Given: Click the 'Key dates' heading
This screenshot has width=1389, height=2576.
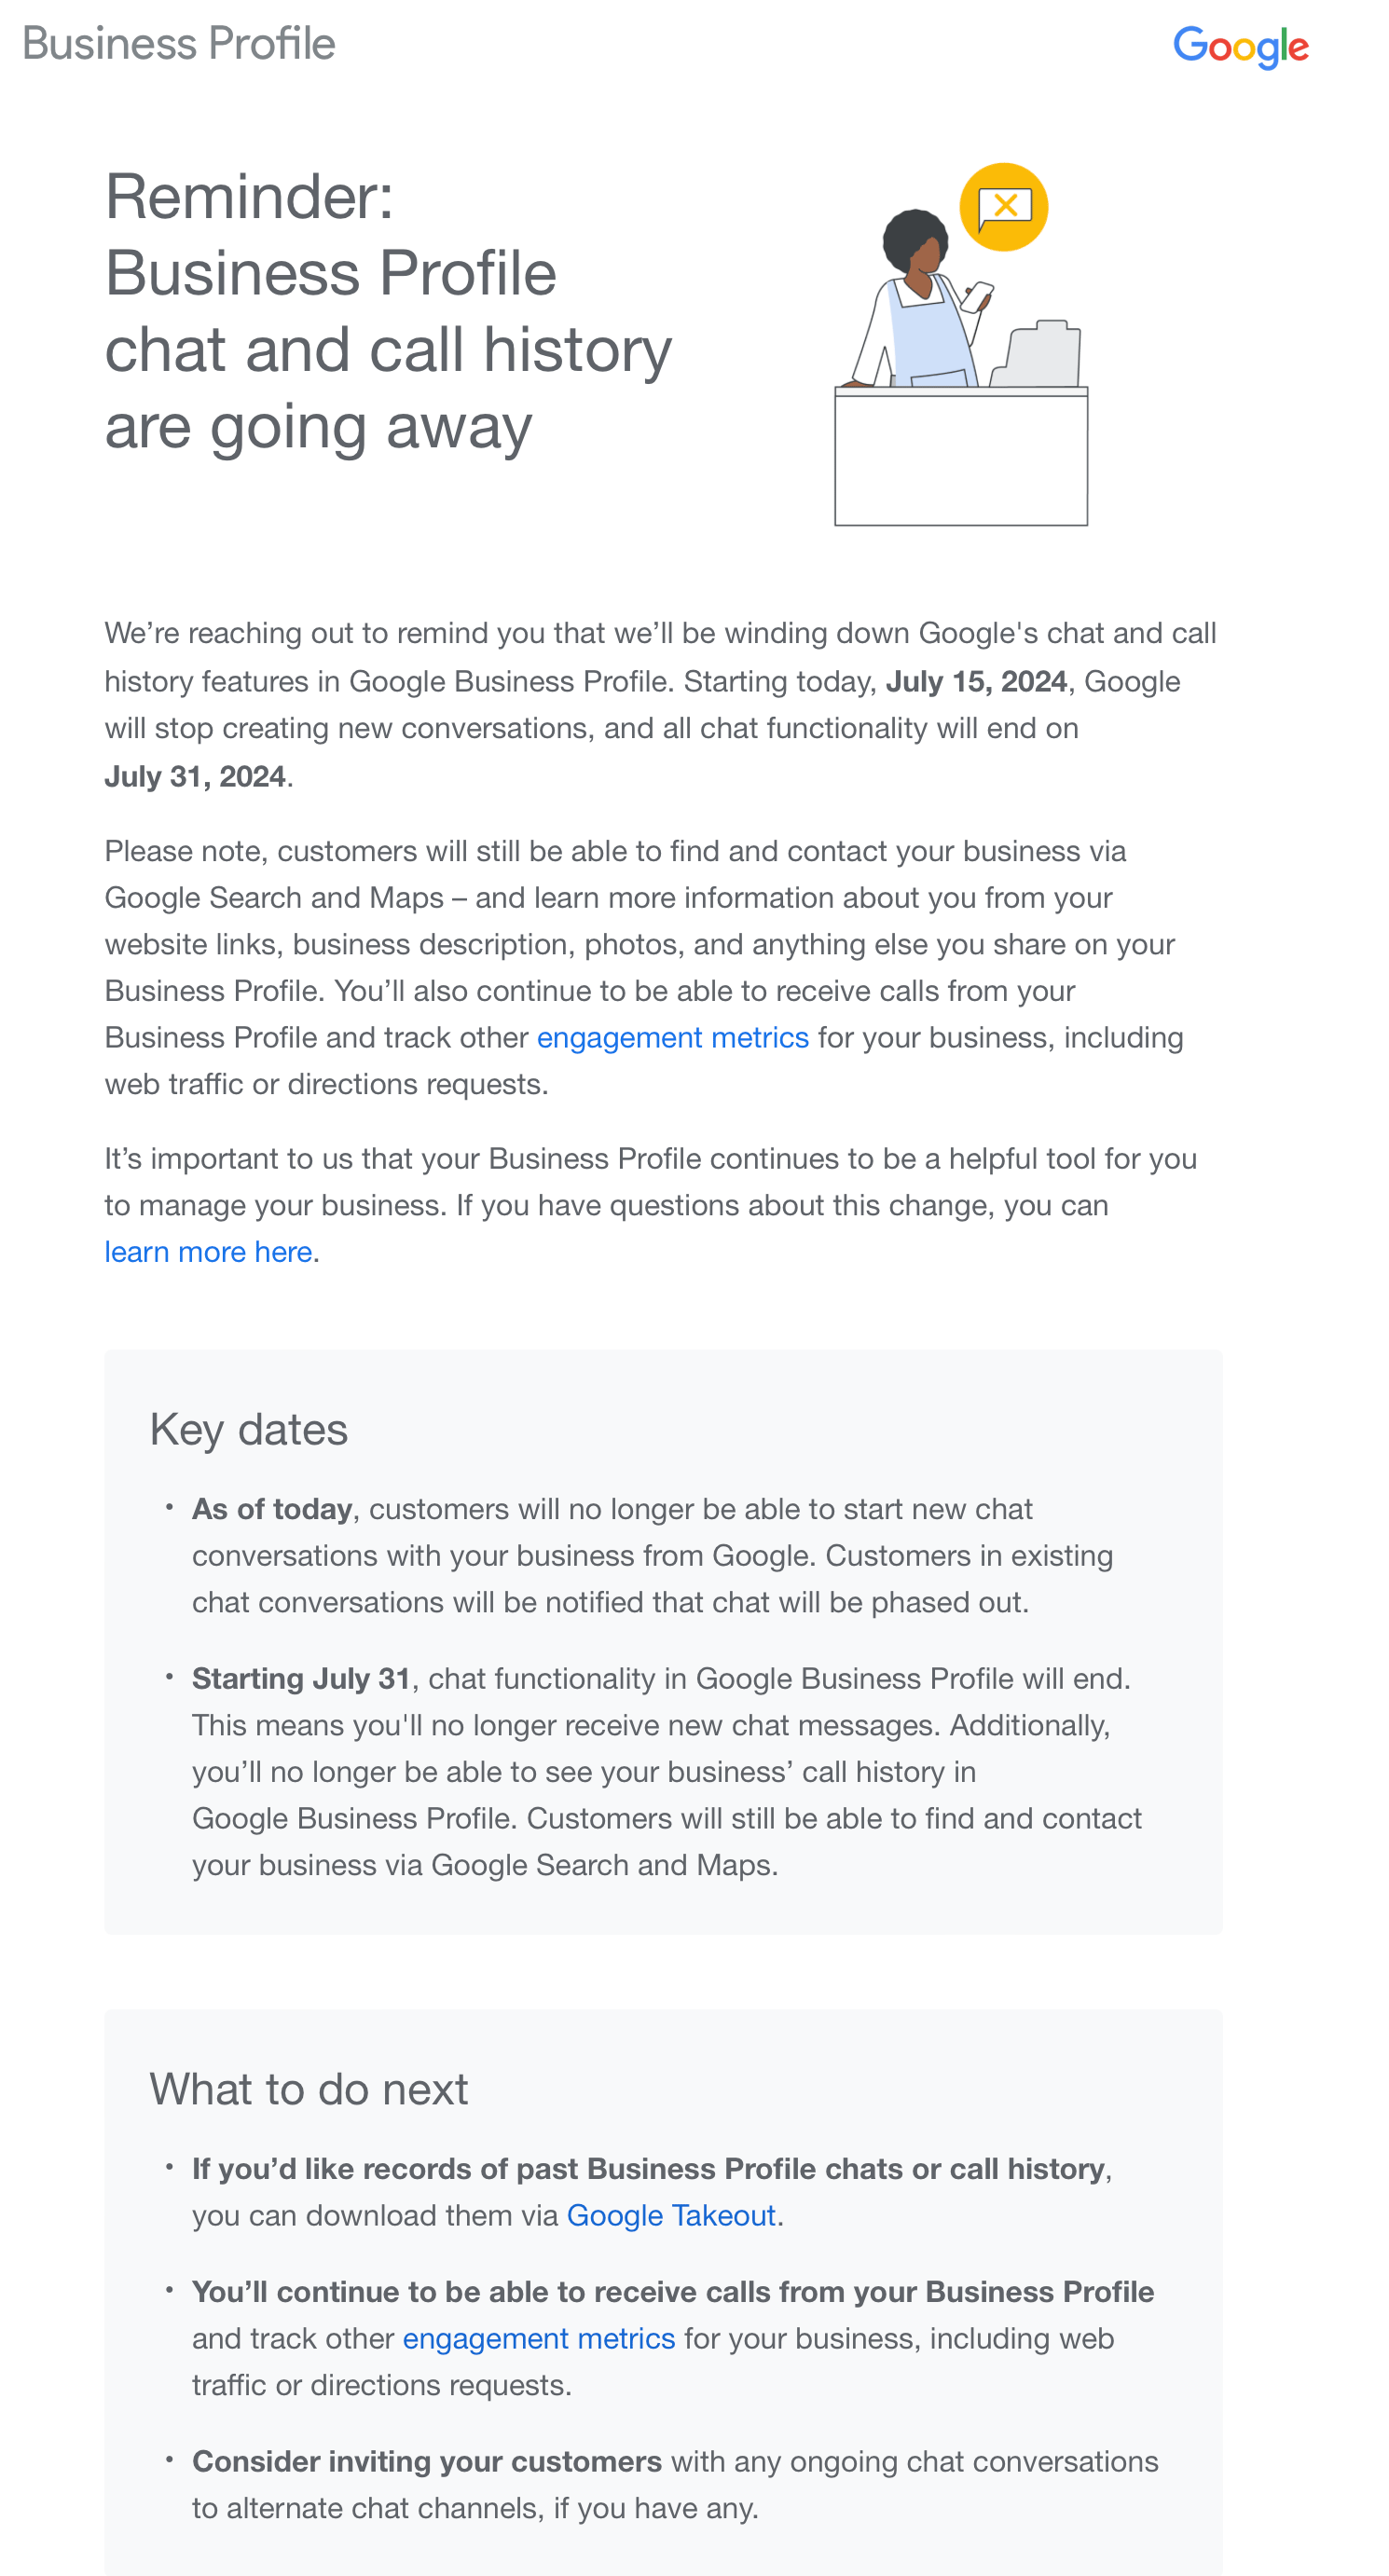Looking at the screenshot, I should click(x=248, y=1429).
